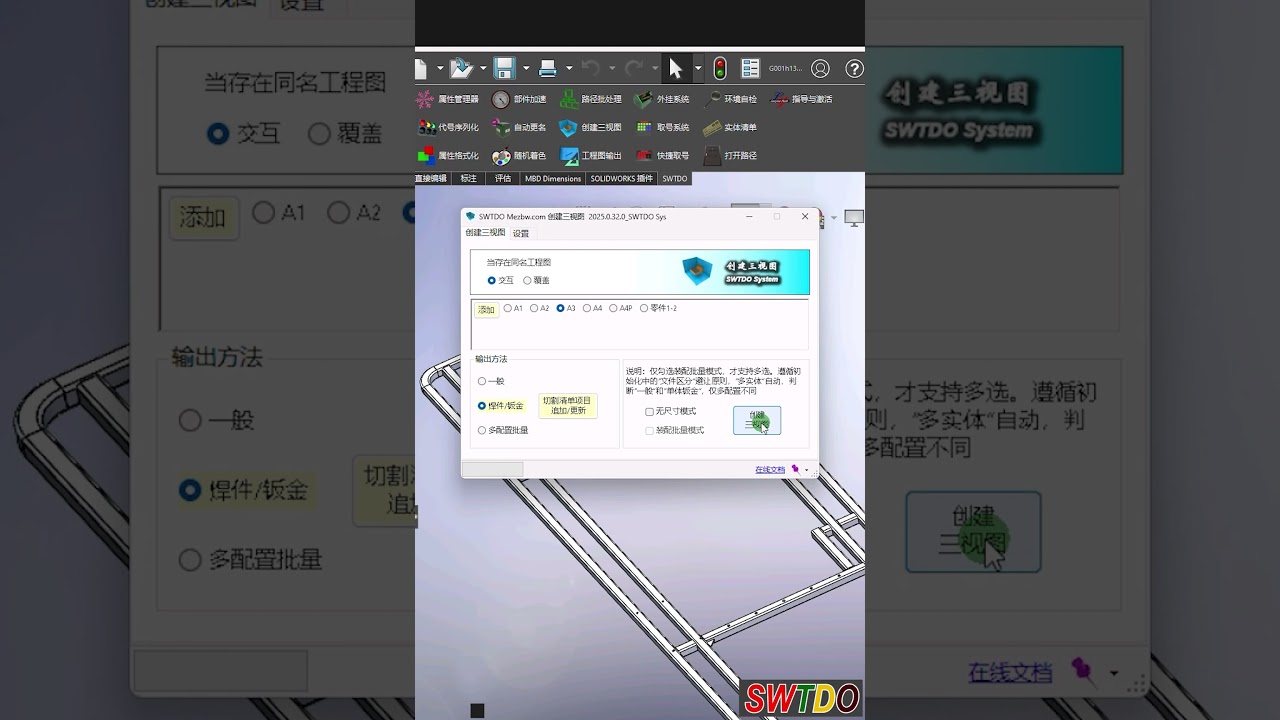Switch to the 直接编辑 ribbon tab
This screenshot has width=1280, height=720.
click(x=431, y=178)
